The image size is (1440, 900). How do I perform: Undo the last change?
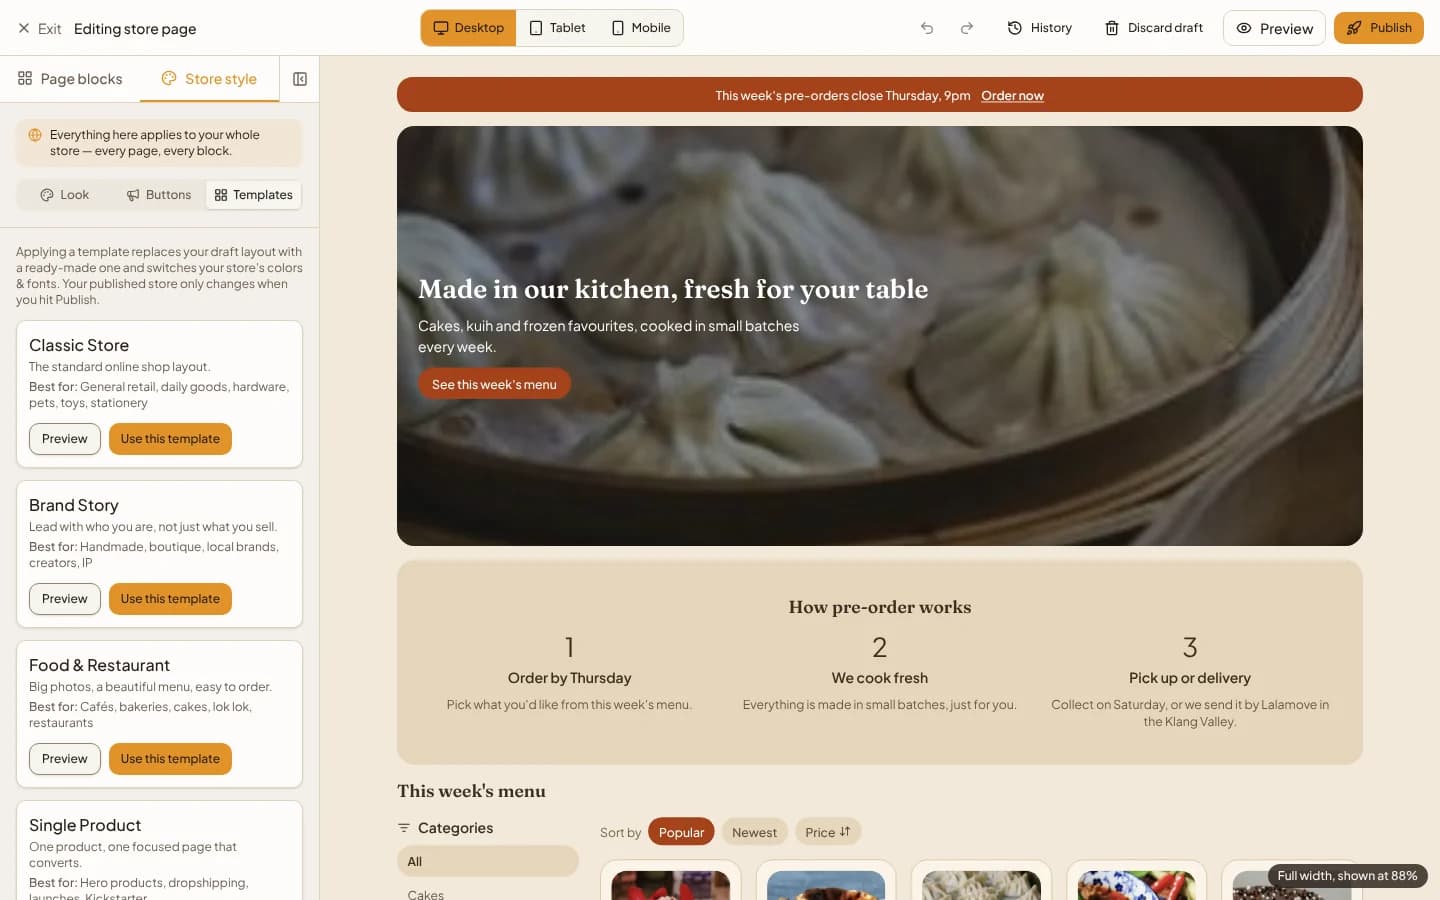click(927, 28)
